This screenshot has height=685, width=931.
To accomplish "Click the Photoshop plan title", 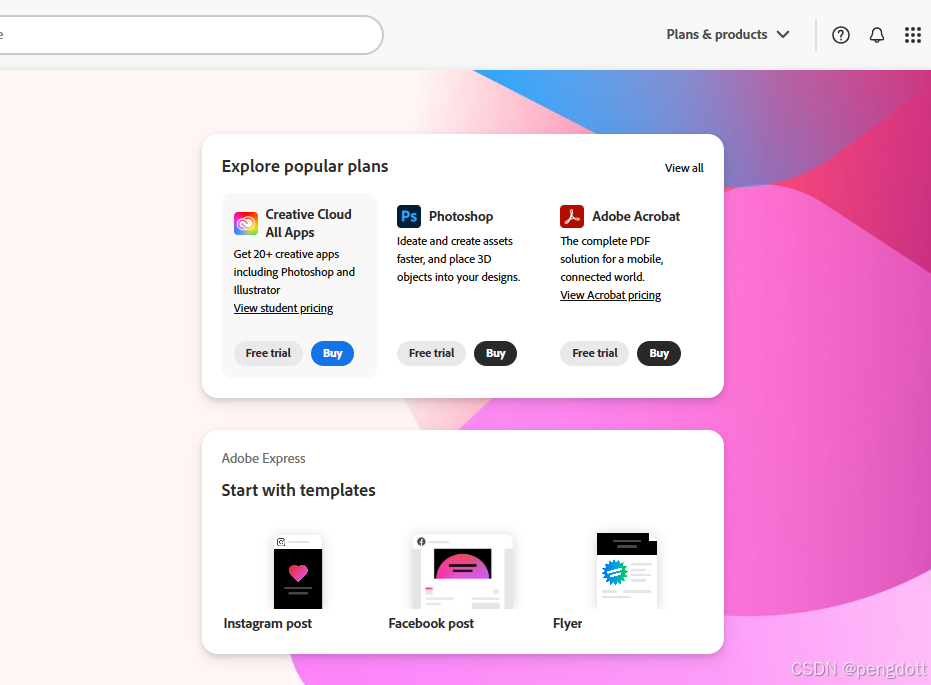I will (461, 217).
